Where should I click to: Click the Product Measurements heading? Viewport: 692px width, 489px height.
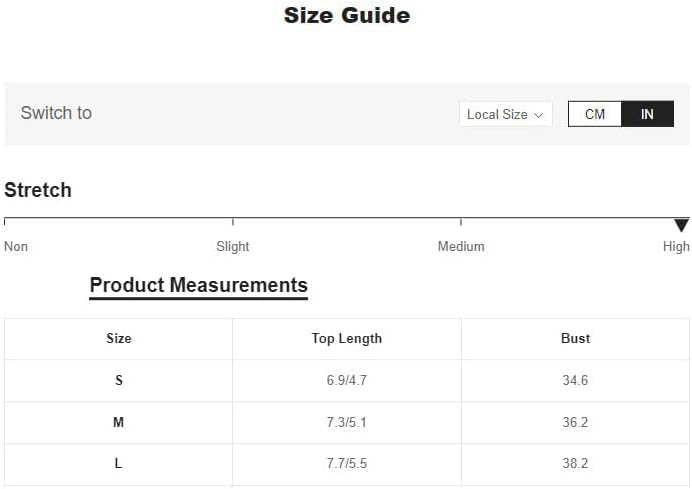(198, 285)
